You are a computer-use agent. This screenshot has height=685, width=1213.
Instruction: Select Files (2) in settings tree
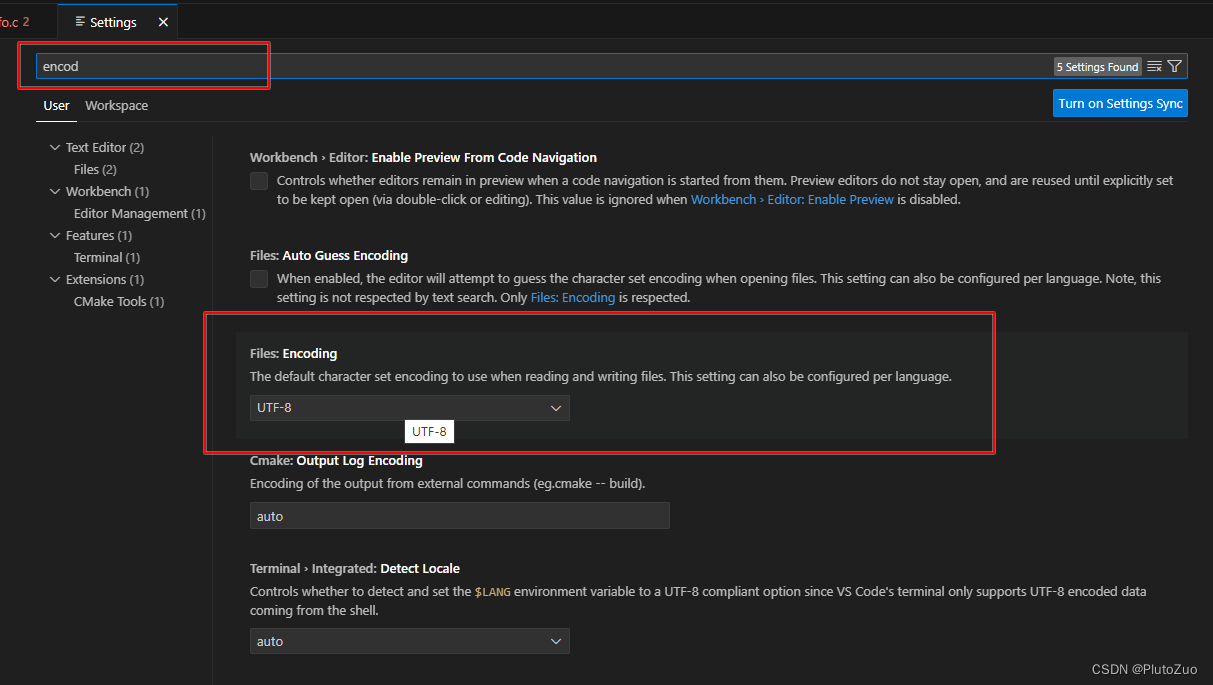point(95,169)
